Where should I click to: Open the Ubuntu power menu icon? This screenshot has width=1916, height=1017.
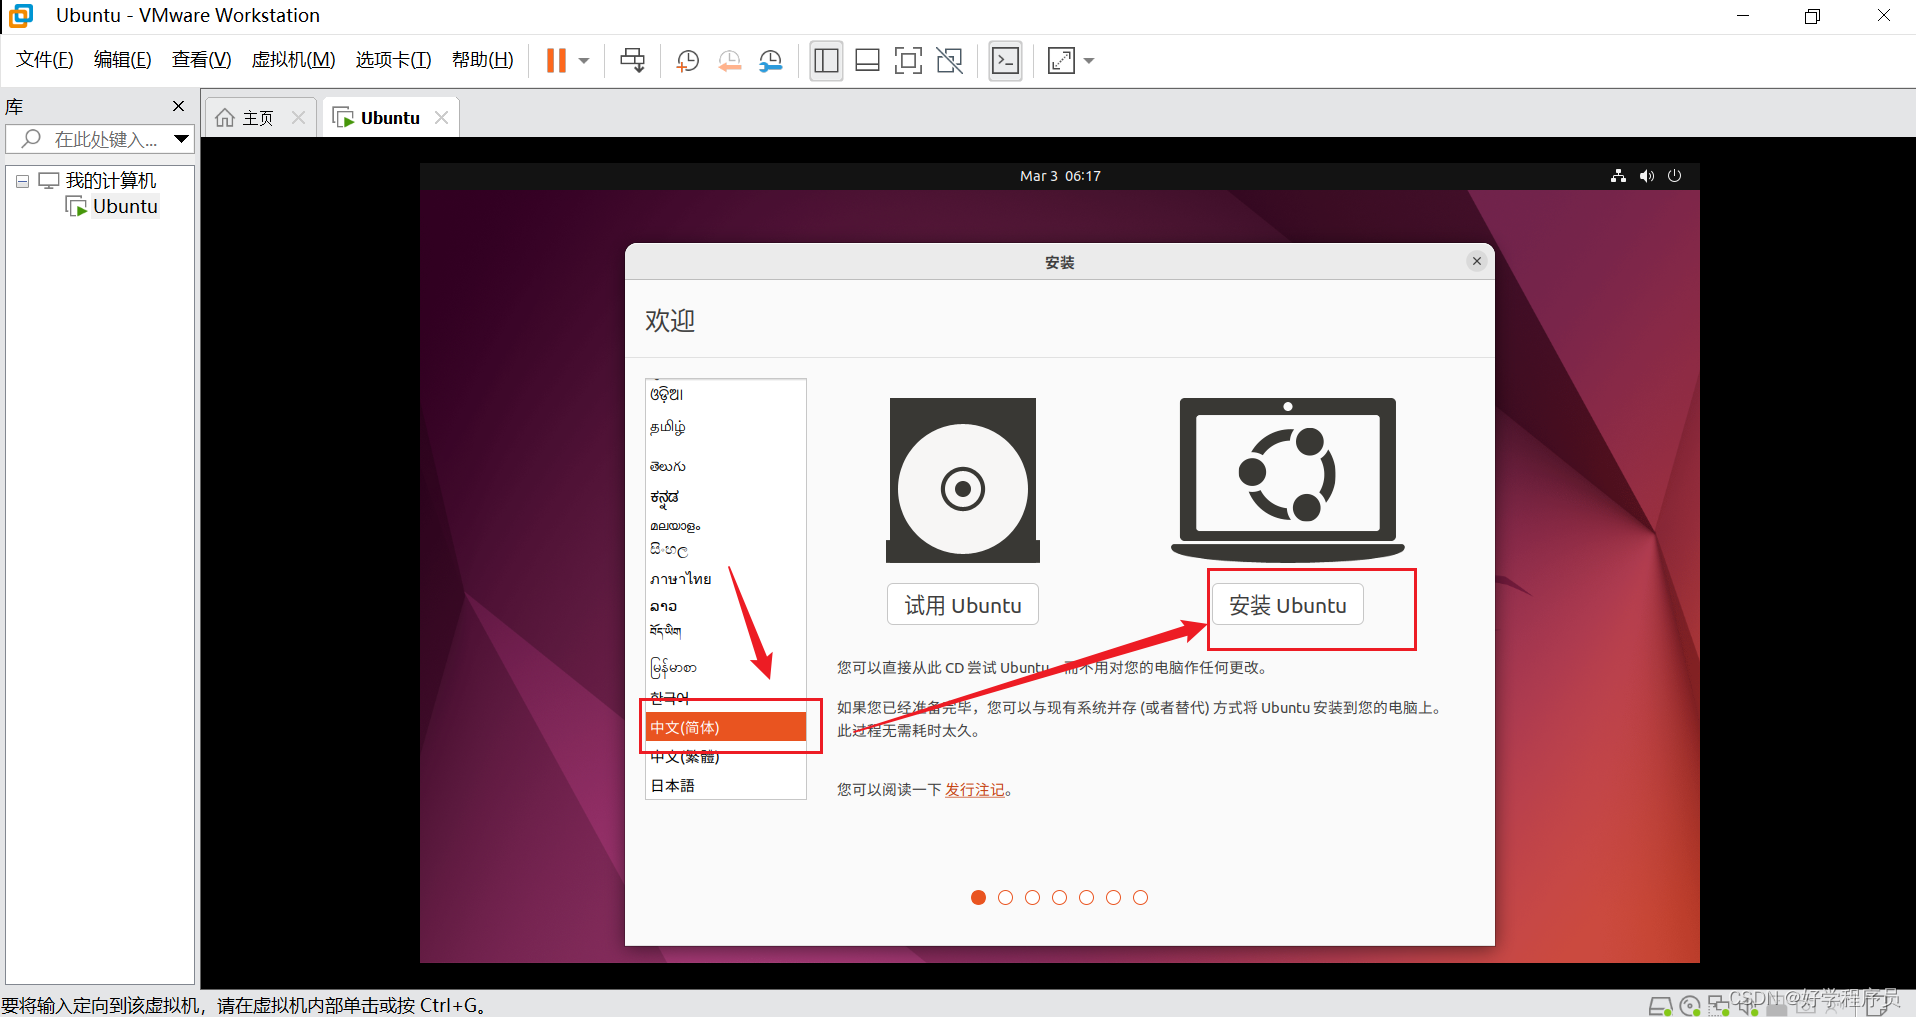[x=1675, y=176]
